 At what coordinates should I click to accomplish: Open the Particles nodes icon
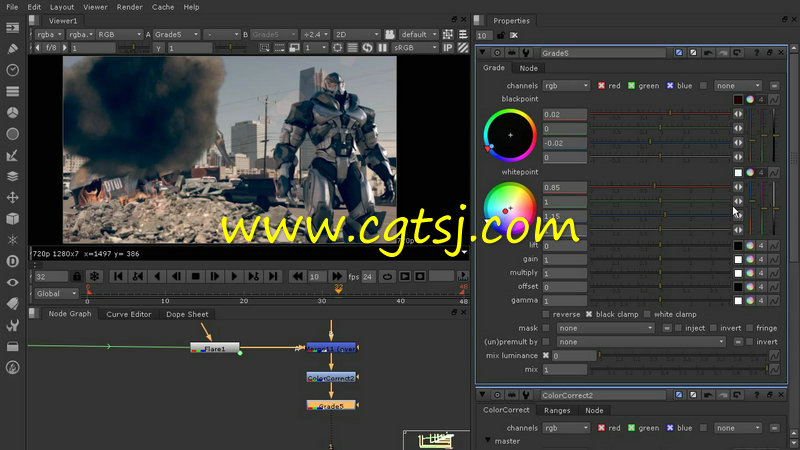(x=12, y=240)
